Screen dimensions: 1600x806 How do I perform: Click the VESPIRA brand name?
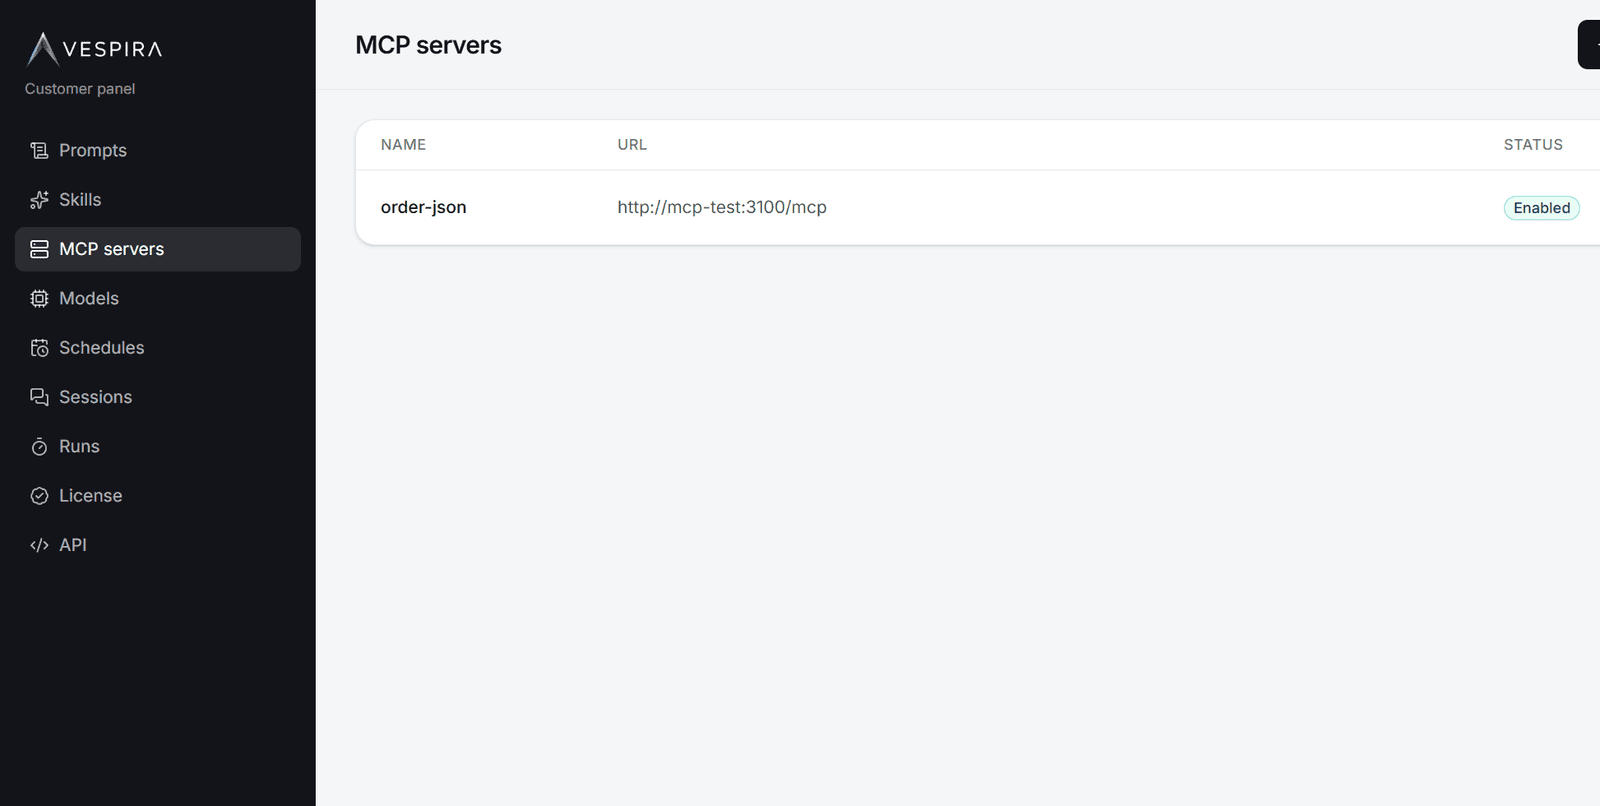click(x=112, y=49)
